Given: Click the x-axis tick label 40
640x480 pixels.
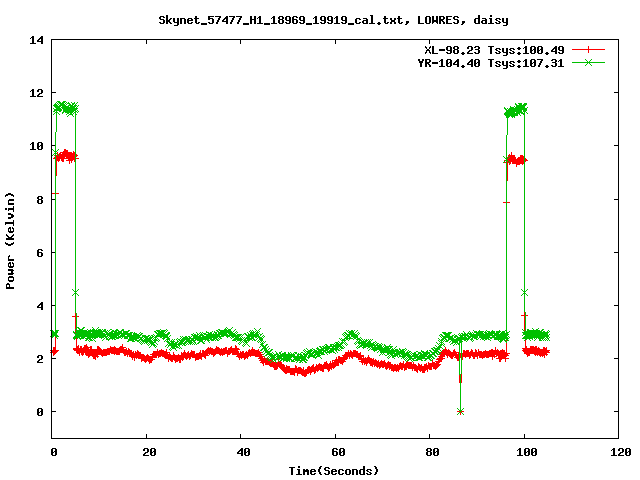Looking at the screenshot, I should pyautogui.click(x=244, y=452).
